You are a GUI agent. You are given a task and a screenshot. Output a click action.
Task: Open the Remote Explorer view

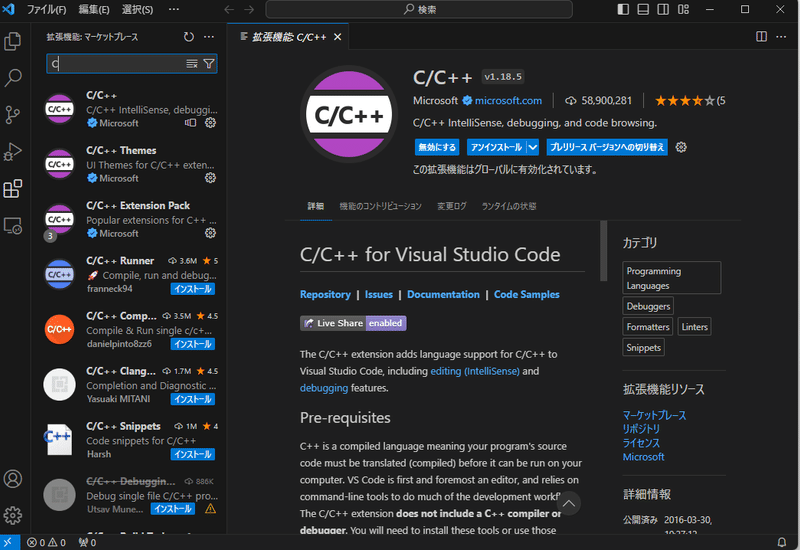[x=13, y=226]
